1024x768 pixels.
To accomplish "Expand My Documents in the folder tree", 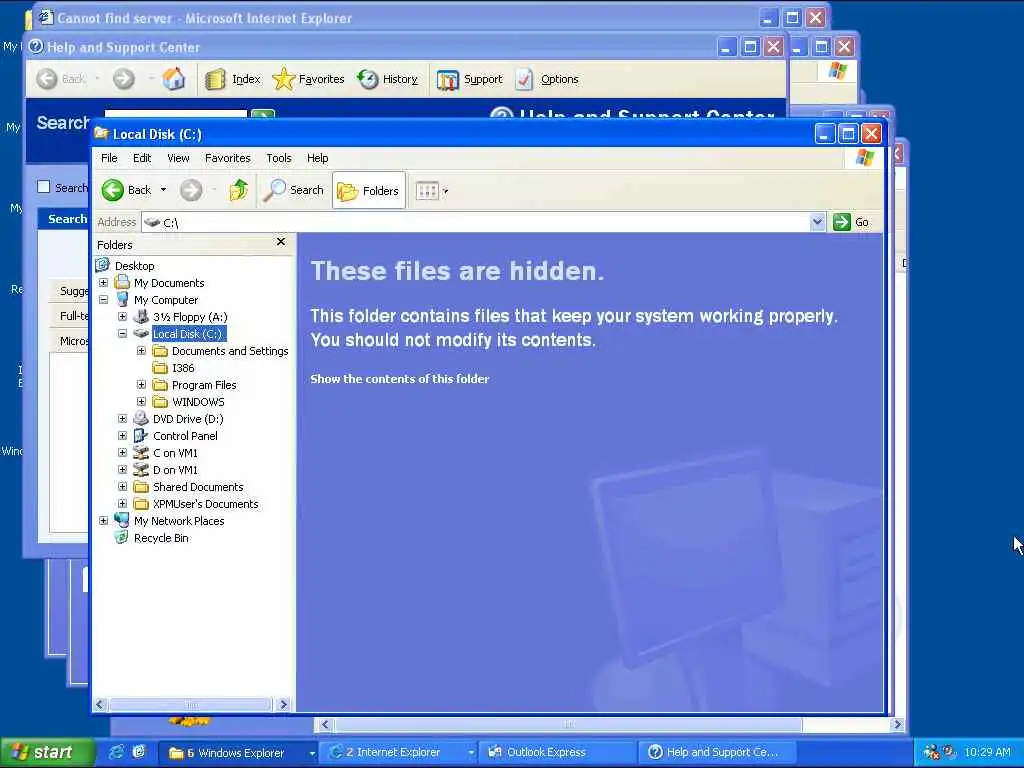I will pyautogui.click(x=103, y=283).
